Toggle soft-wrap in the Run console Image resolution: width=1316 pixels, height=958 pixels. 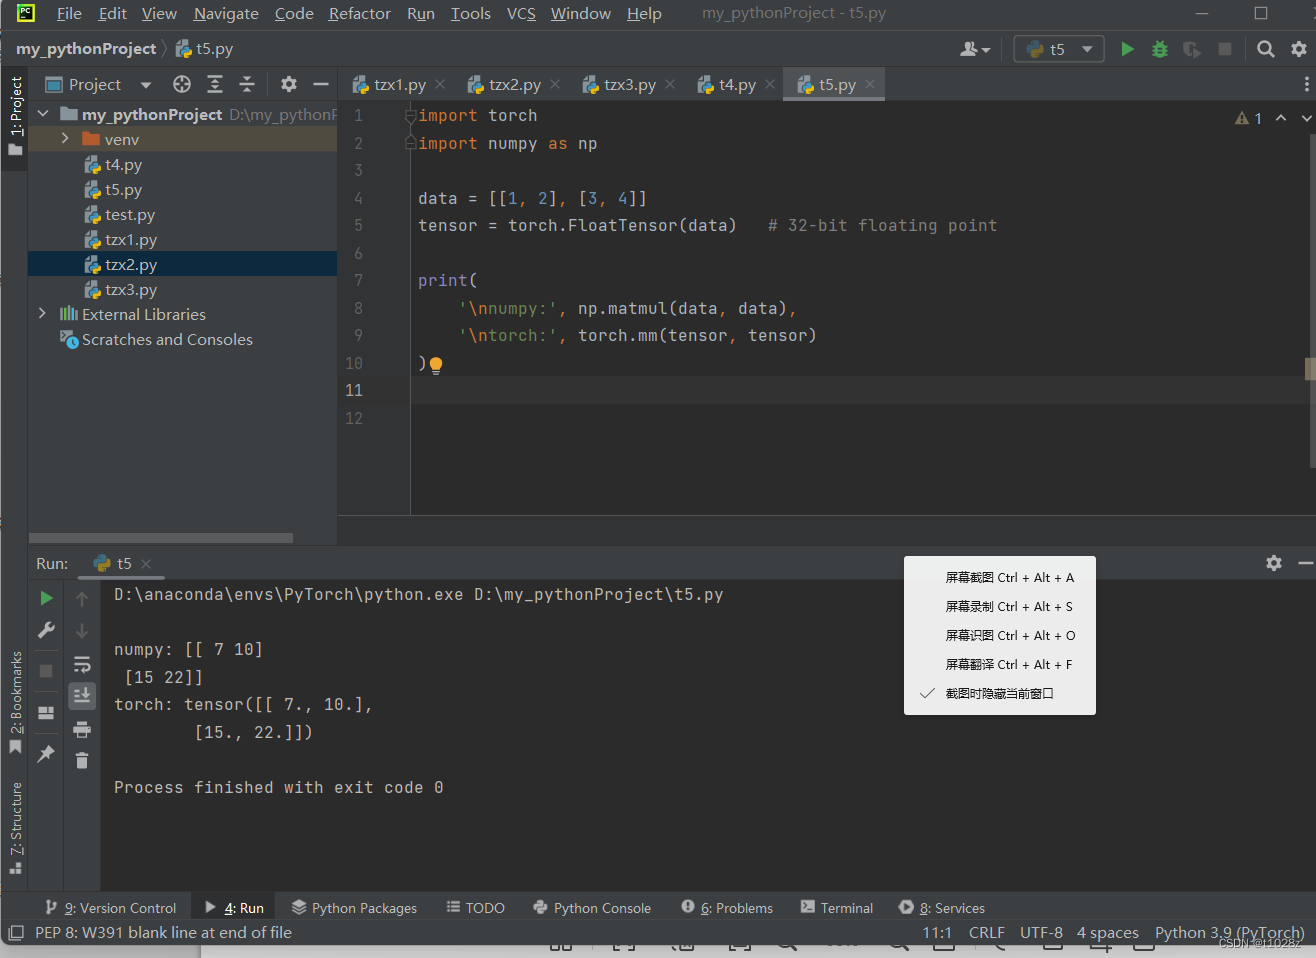[81, 662]
